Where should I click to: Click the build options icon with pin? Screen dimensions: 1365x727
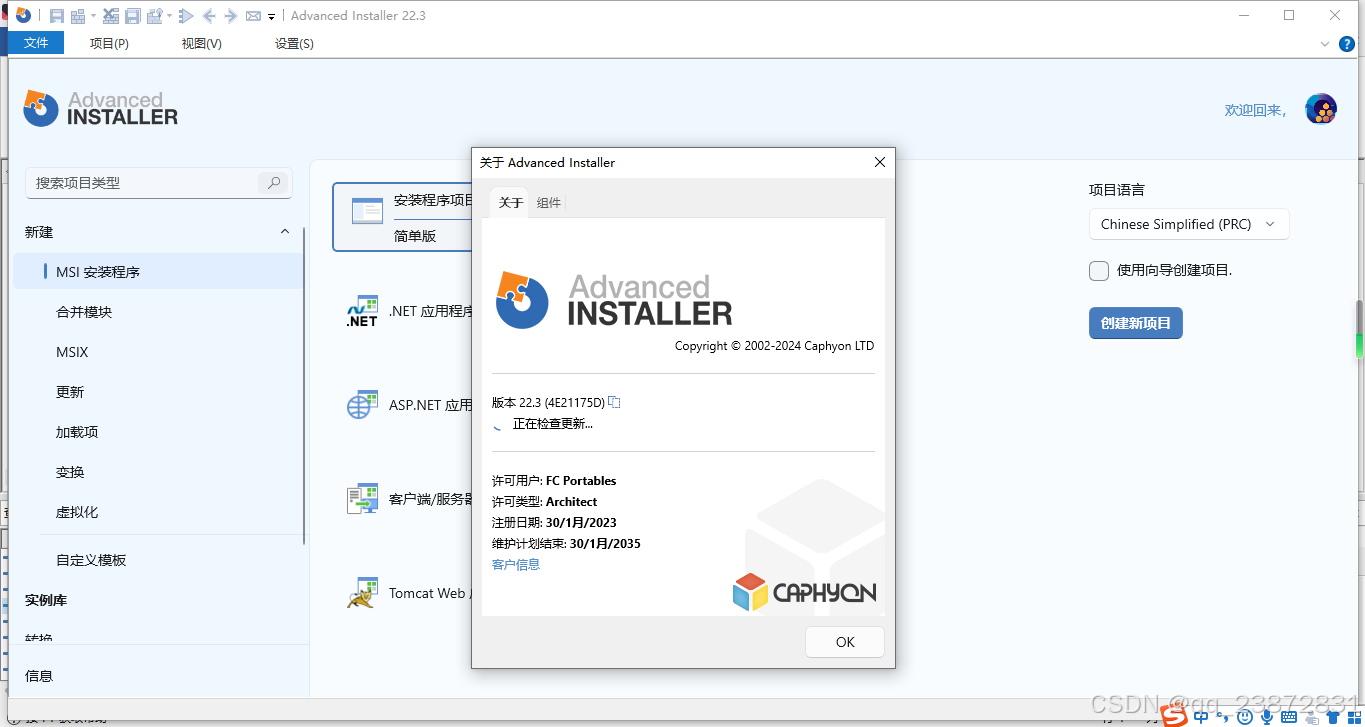coord(154,16)
